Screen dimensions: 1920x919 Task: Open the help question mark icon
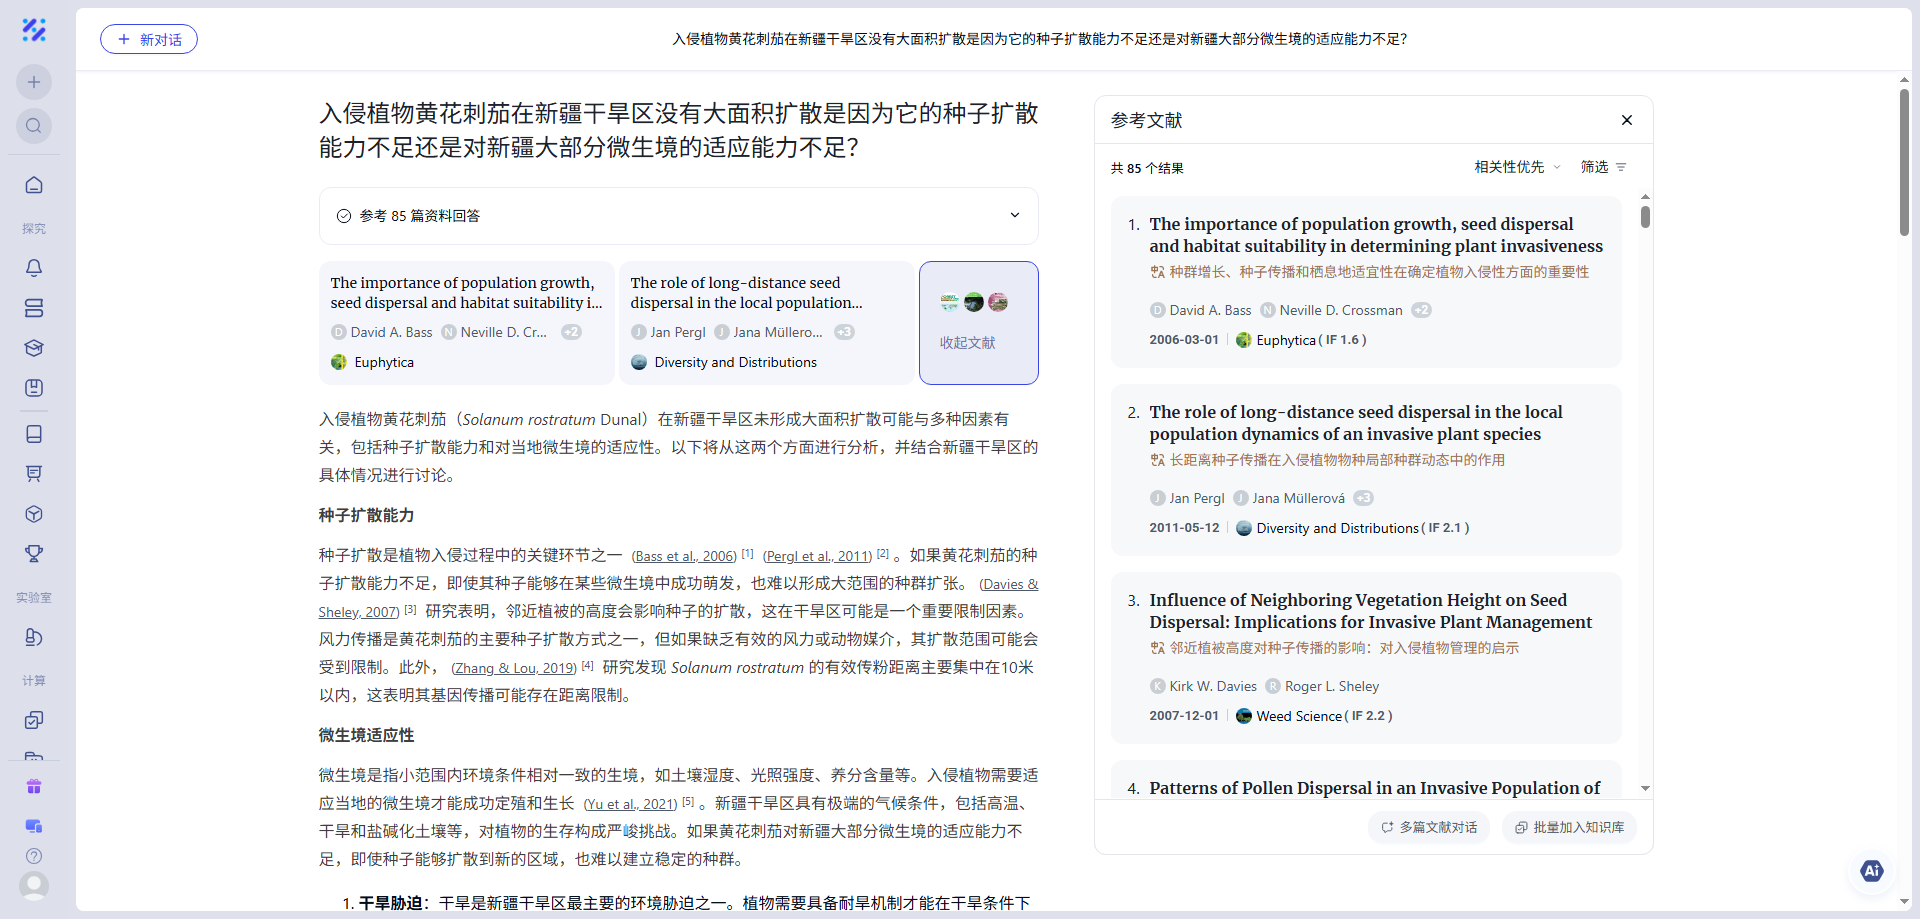click(x=34, y=856)
